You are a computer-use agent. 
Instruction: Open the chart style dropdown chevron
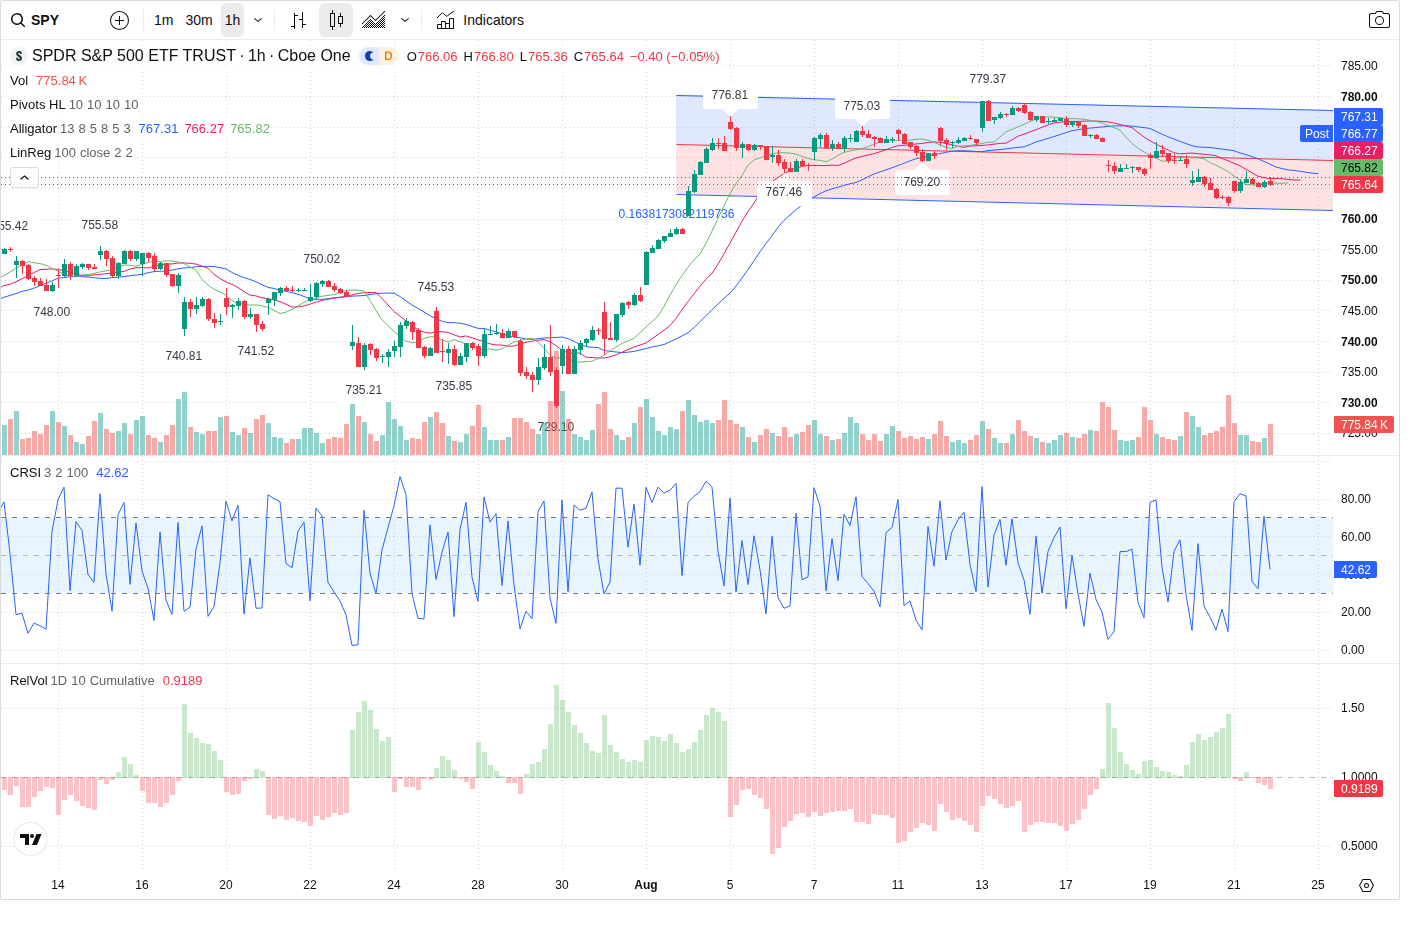405,20
